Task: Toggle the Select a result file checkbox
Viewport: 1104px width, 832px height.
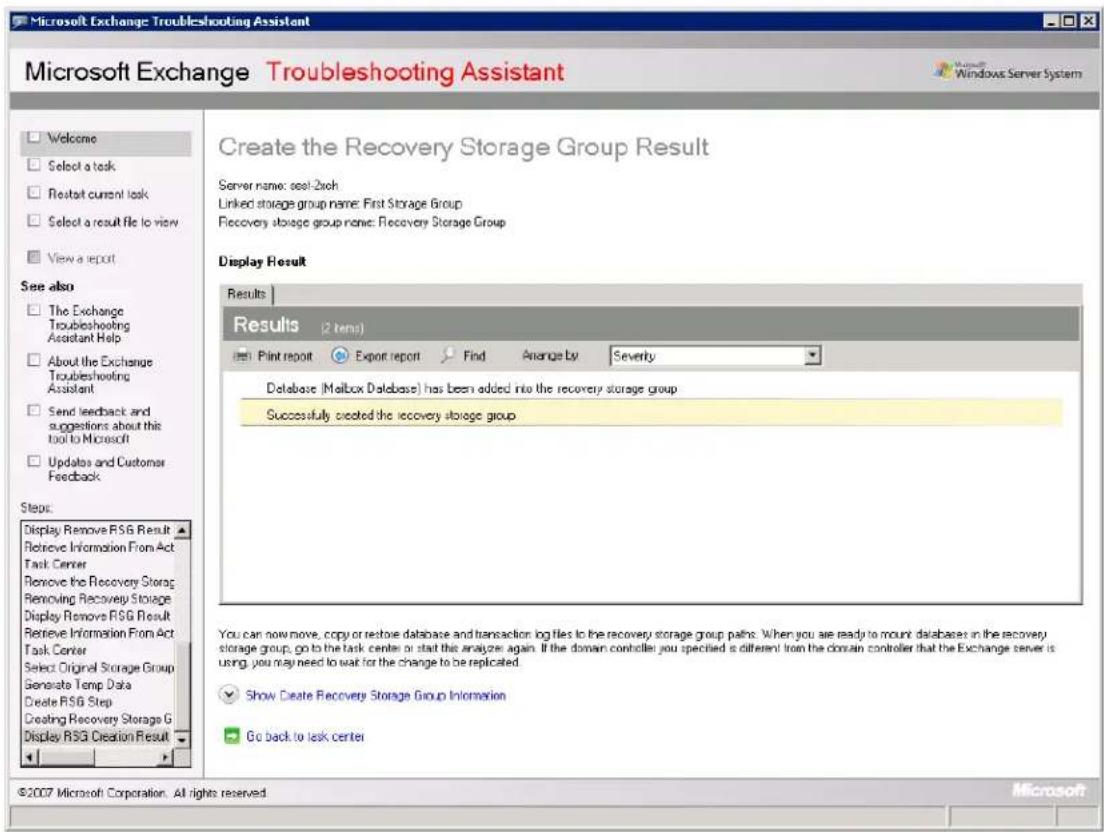Action: pyautogui.click(x=33, y=221)
